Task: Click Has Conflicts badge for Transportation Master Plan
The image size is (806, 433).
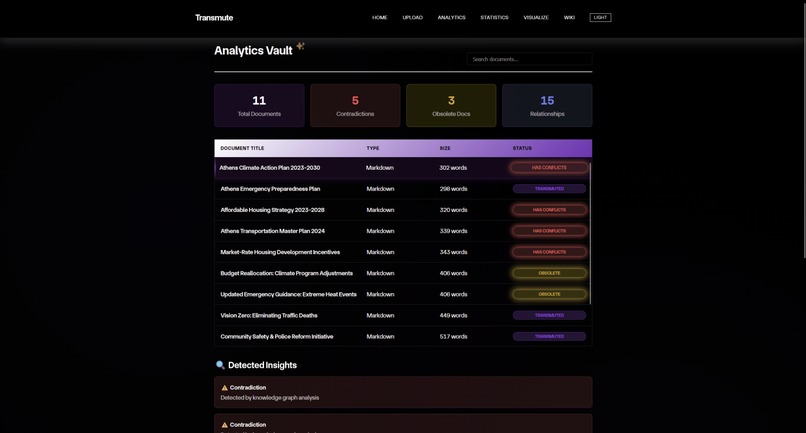Action: [x=549, y=231]
